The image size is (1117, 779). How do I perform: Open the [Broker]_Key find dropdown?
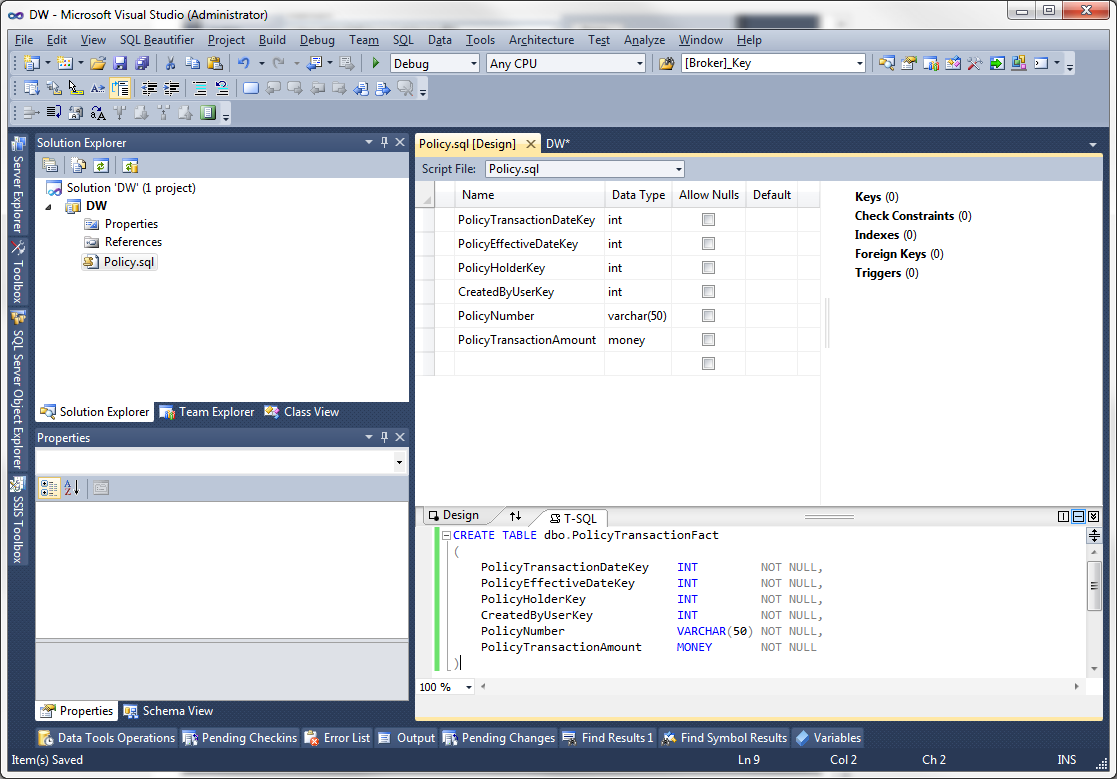[859, 63]
